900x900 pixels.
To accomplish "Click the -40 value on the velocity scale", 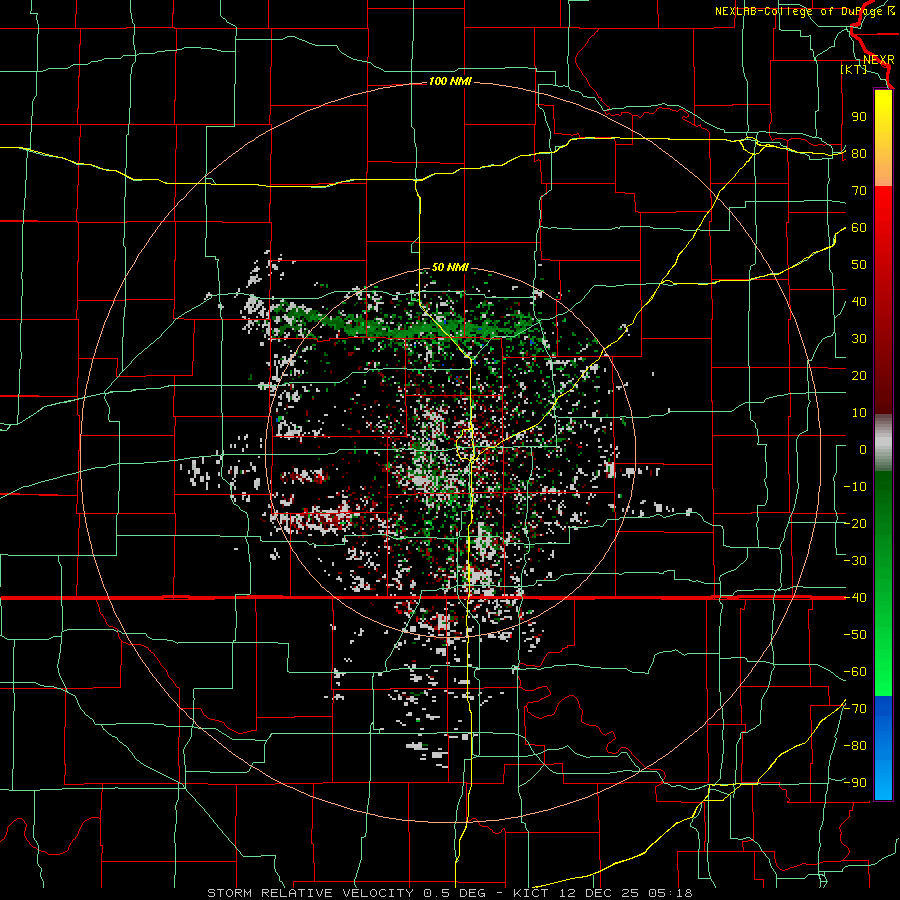I will click(855, 598).
